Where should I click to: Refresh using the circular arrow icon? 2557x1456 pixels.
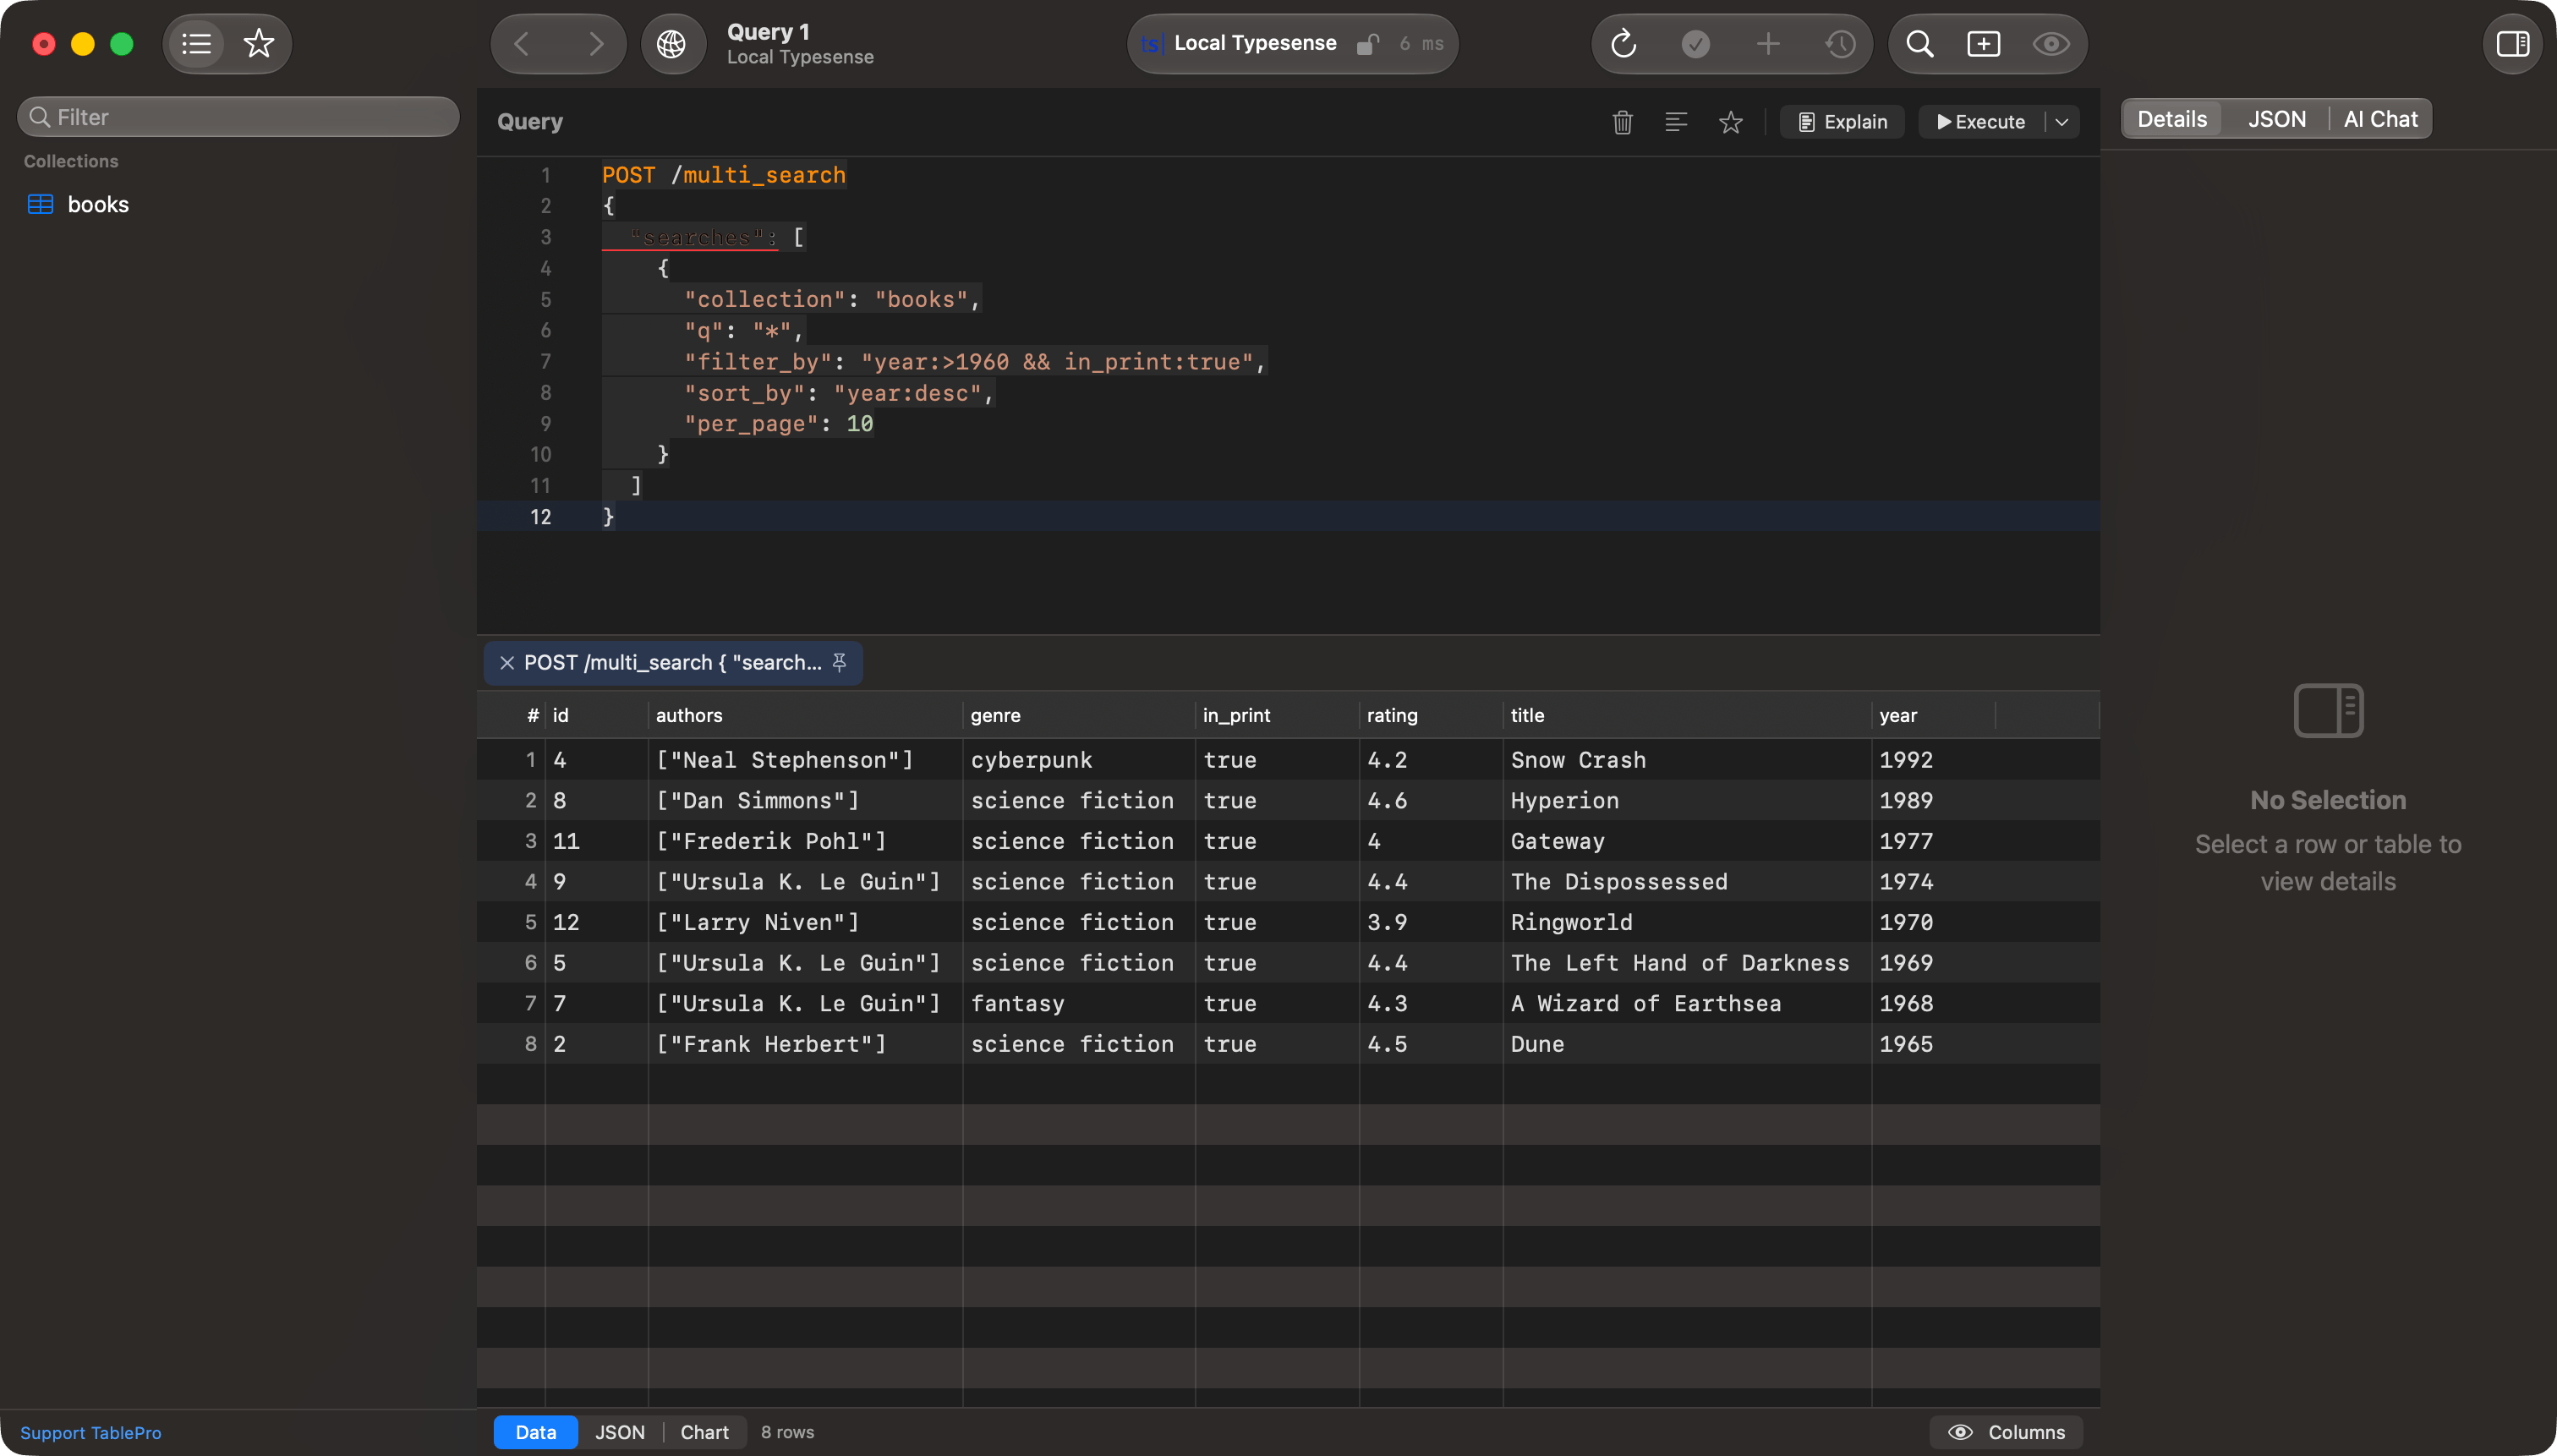click(x=1623, y=44)
